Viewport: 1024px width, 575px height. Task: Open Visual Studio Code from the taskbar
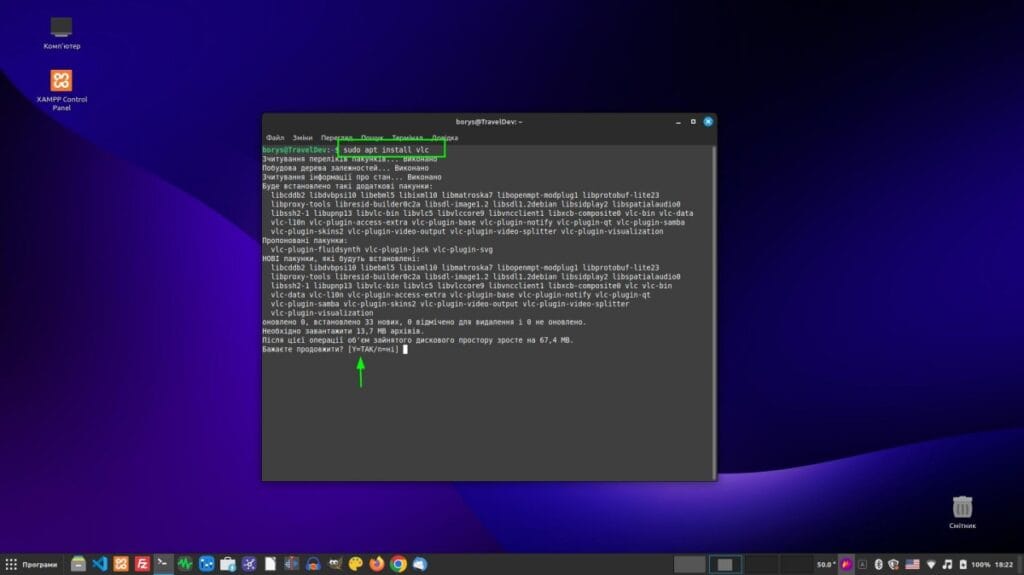click(x=99, y=564)
